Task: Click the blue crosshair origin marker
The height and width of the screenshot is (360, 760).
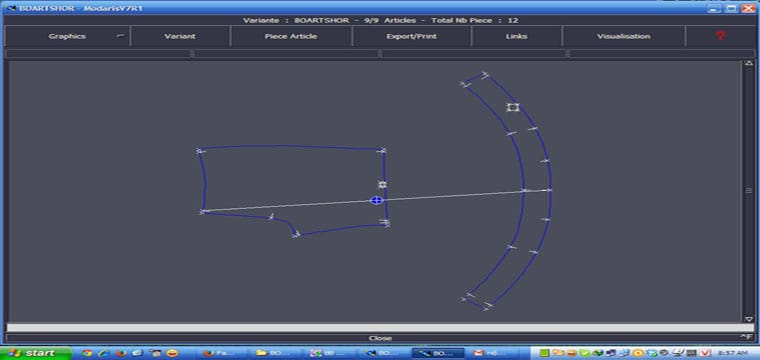Action: 377,200
